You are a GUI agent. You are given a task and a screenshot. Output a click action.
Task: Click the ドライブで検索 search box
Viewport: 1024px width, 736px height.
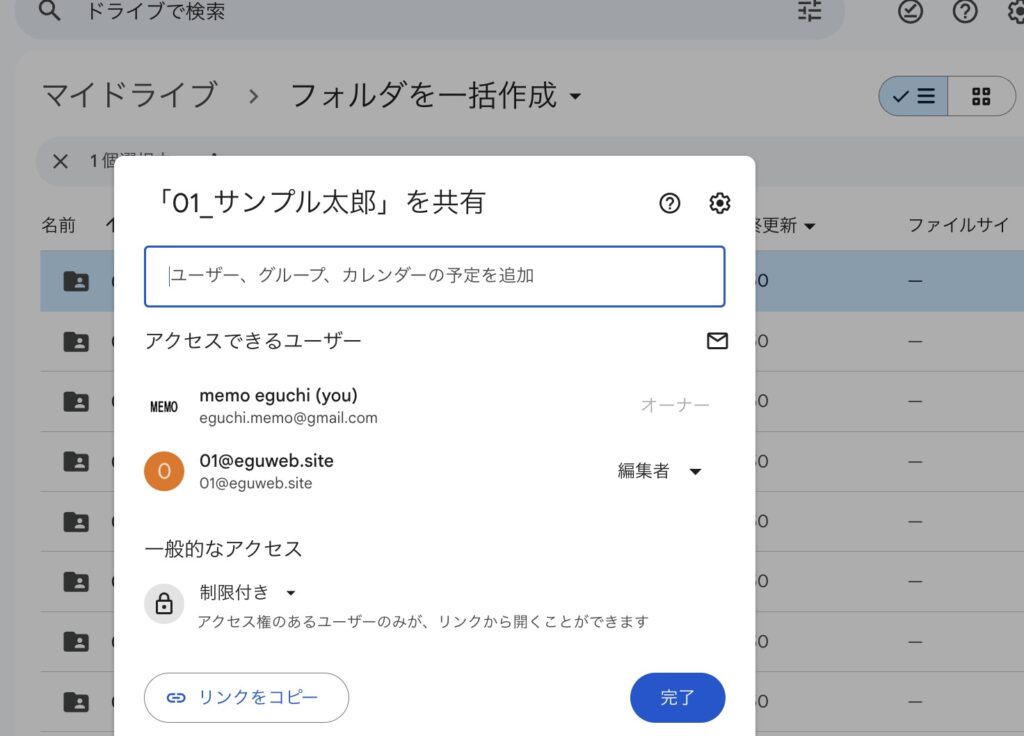click(x=400, y=12)
